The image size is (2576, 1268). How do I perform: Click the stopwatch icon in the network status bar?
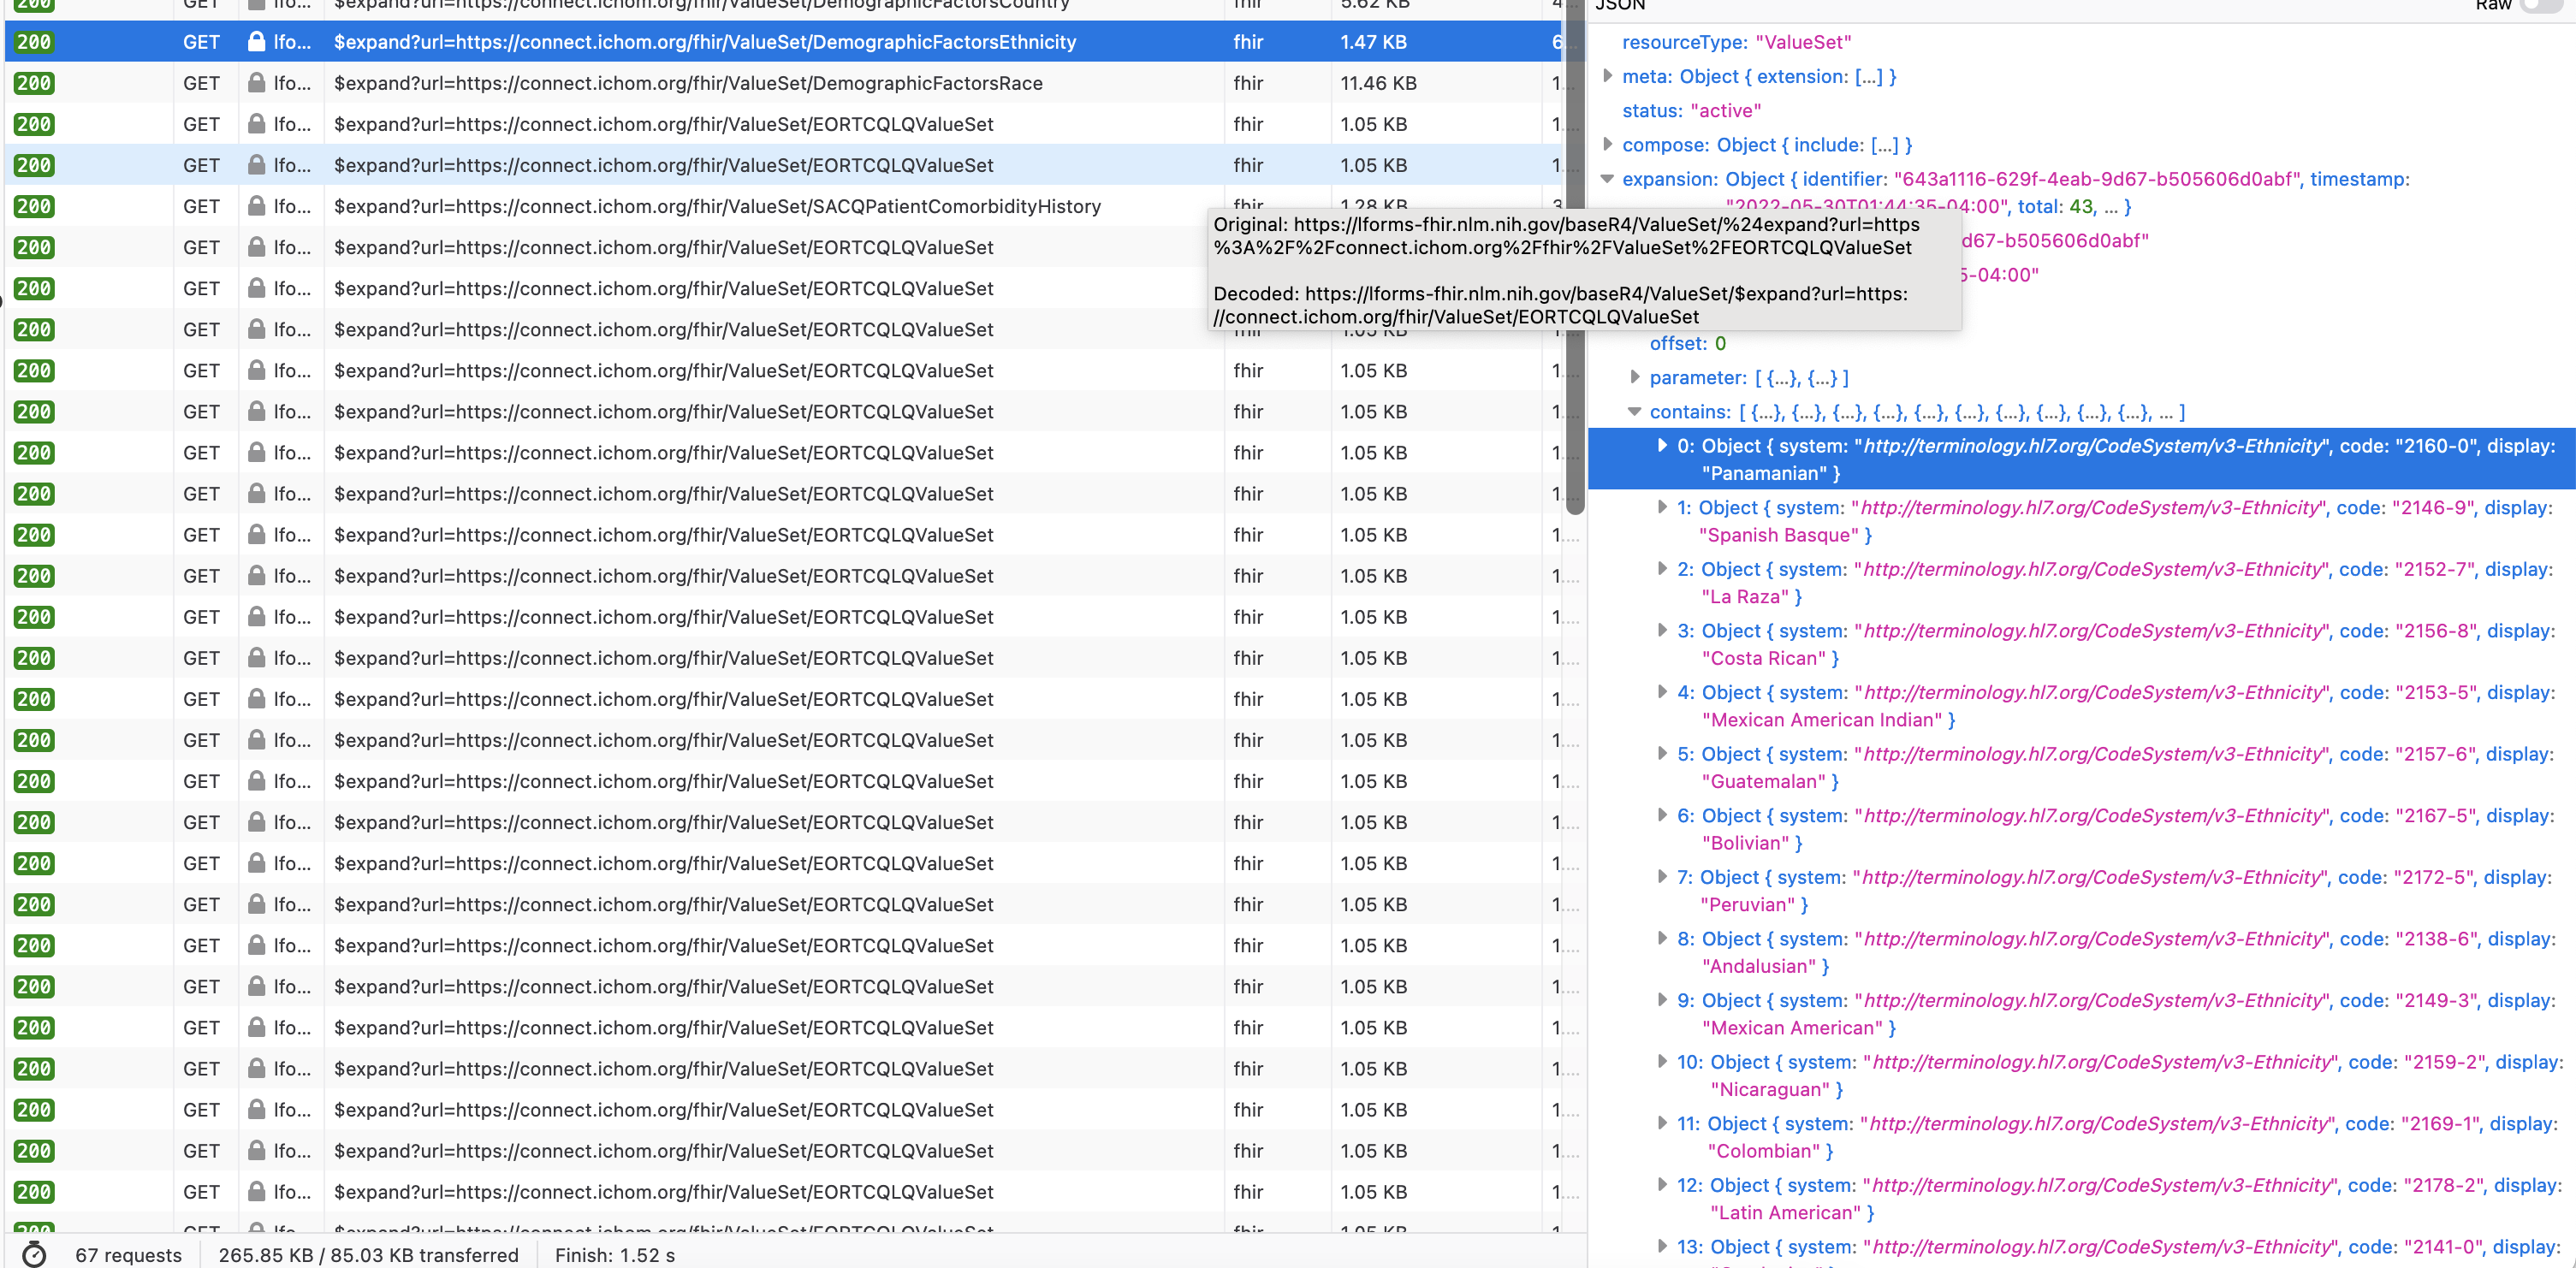point(33,1255)
